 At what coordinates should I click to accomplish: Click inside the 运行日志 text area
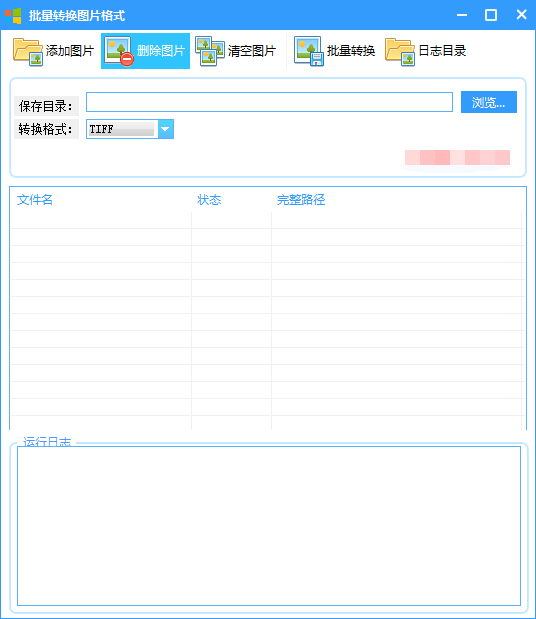click(x=269, y=526)
